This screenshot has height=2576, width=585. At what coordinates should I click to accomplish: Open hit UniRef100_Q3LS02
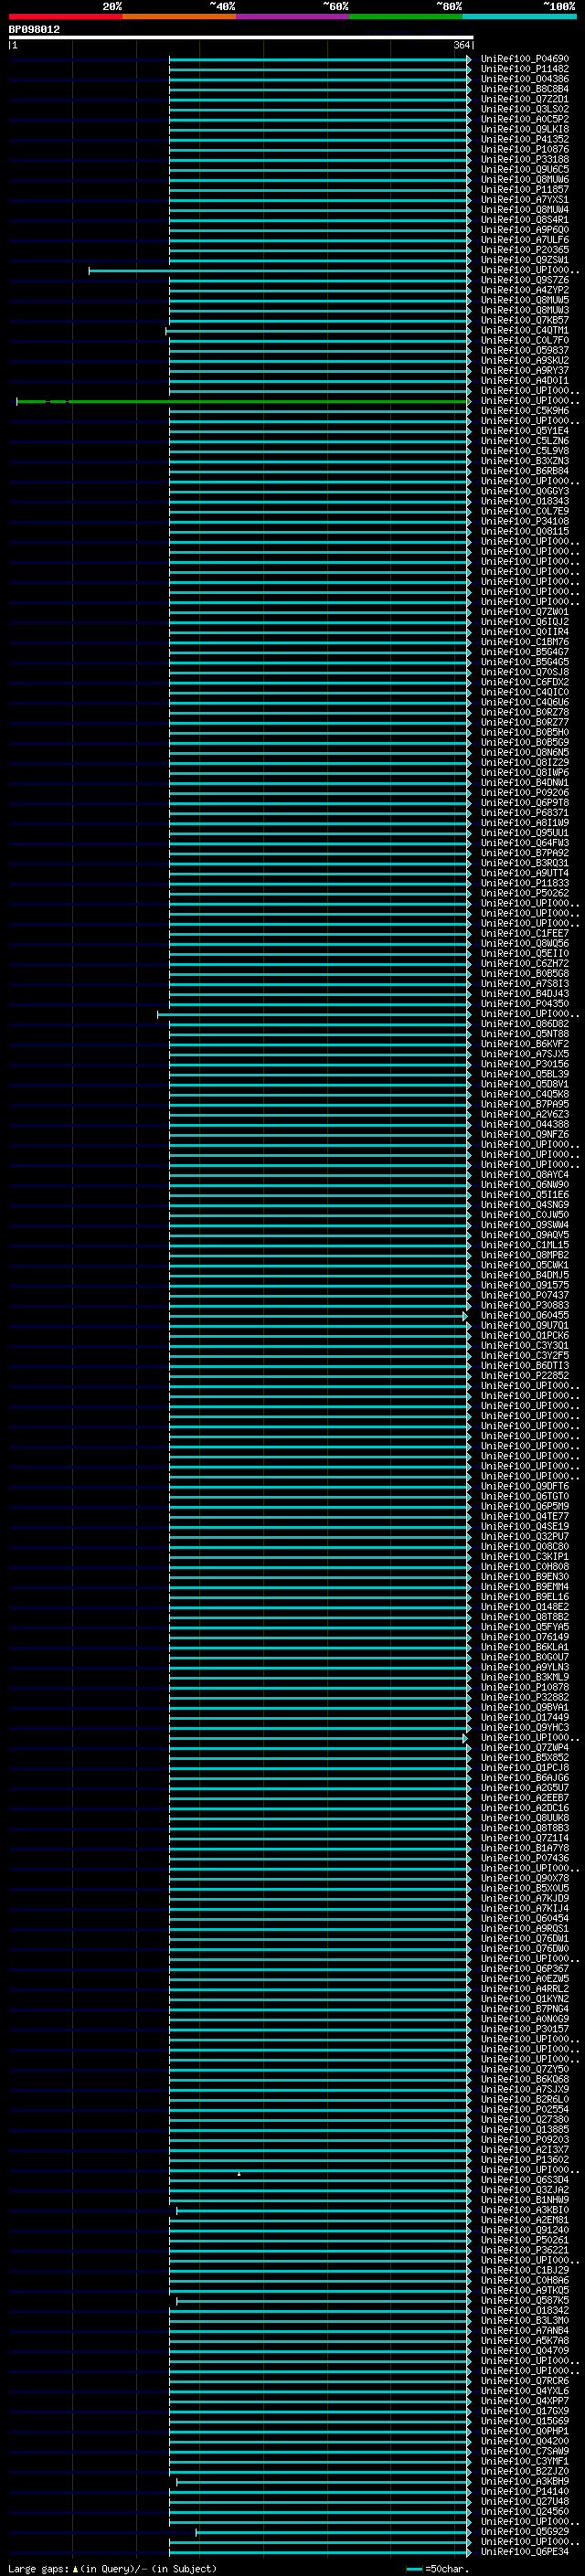tap(525, 109)
